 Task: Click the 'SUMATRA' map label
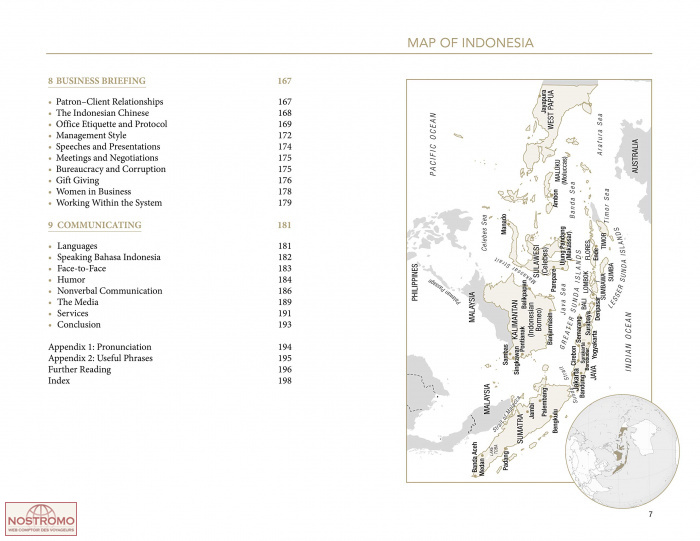click(520, 429)
